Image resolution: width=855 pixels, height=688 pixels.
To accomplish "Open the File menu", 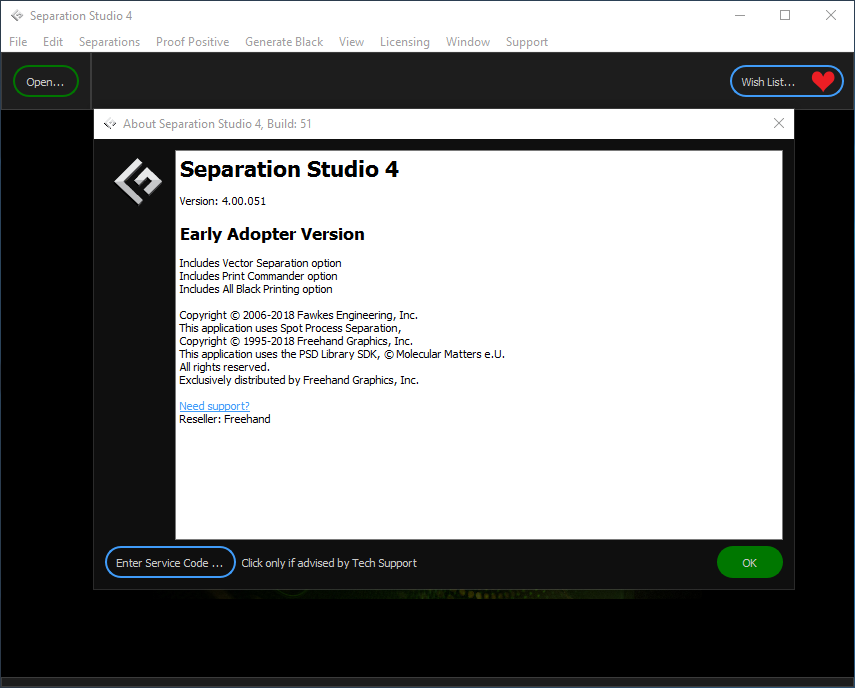I will (18, 42).
